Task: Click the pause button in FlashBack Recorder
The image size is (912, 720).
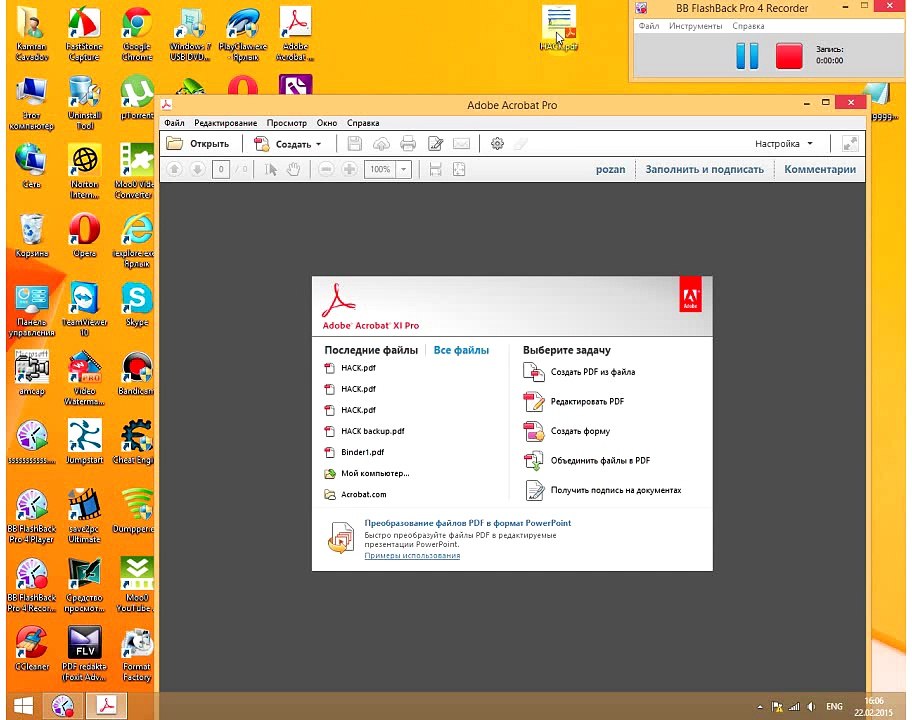Action: pyautogui.click(x=747, y=56)
